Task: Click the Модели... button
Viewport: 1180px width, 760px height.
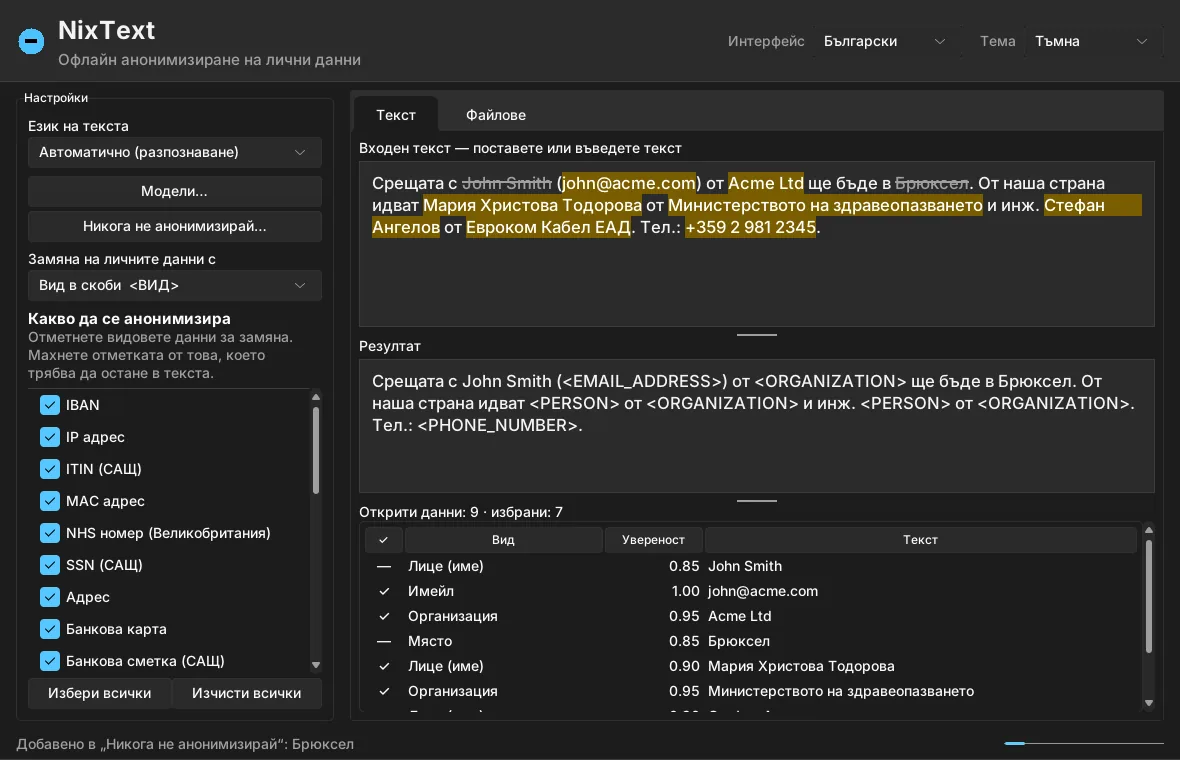Action: pyautogui.click(x=175, y=191)
